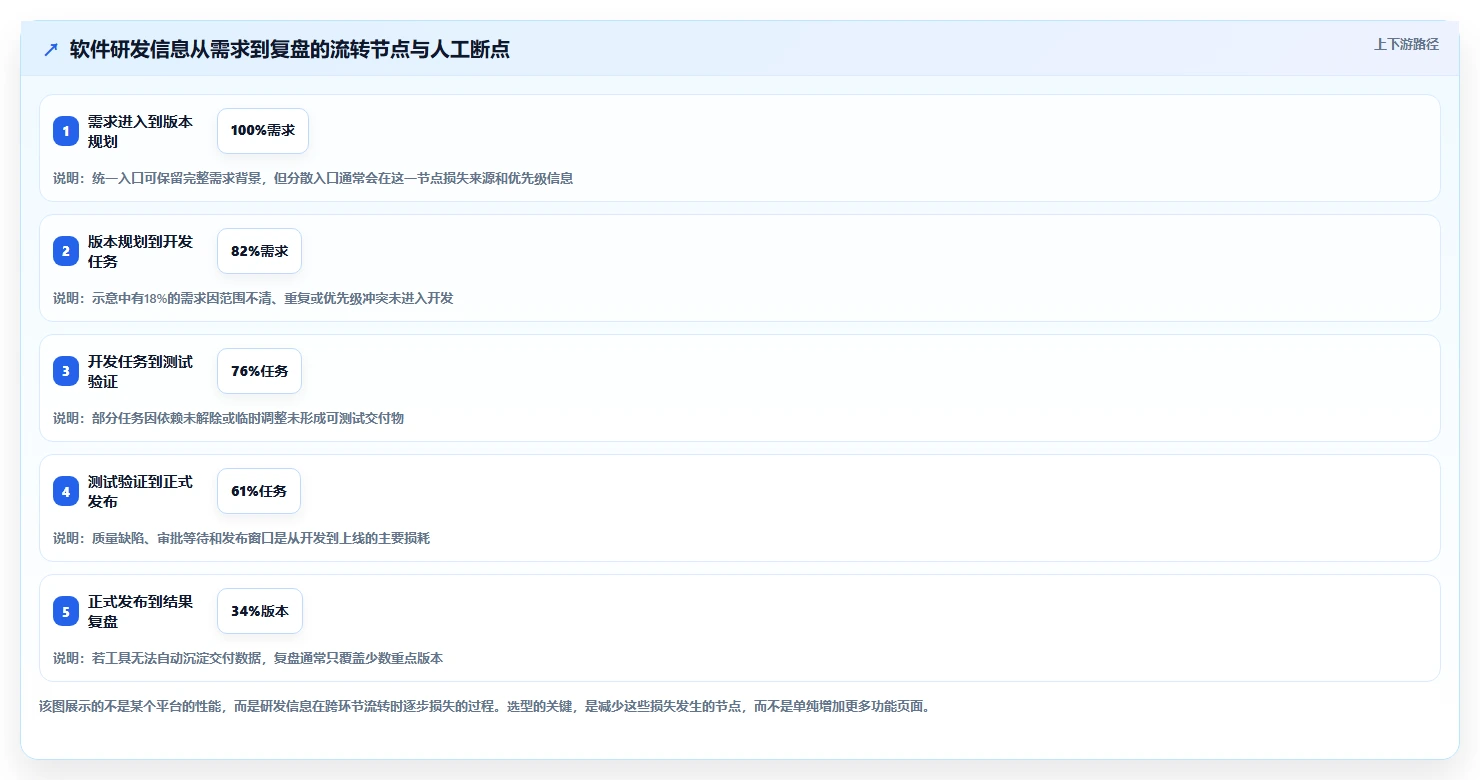
Task: Click the step 3 number badge
Action: (66, 371)
